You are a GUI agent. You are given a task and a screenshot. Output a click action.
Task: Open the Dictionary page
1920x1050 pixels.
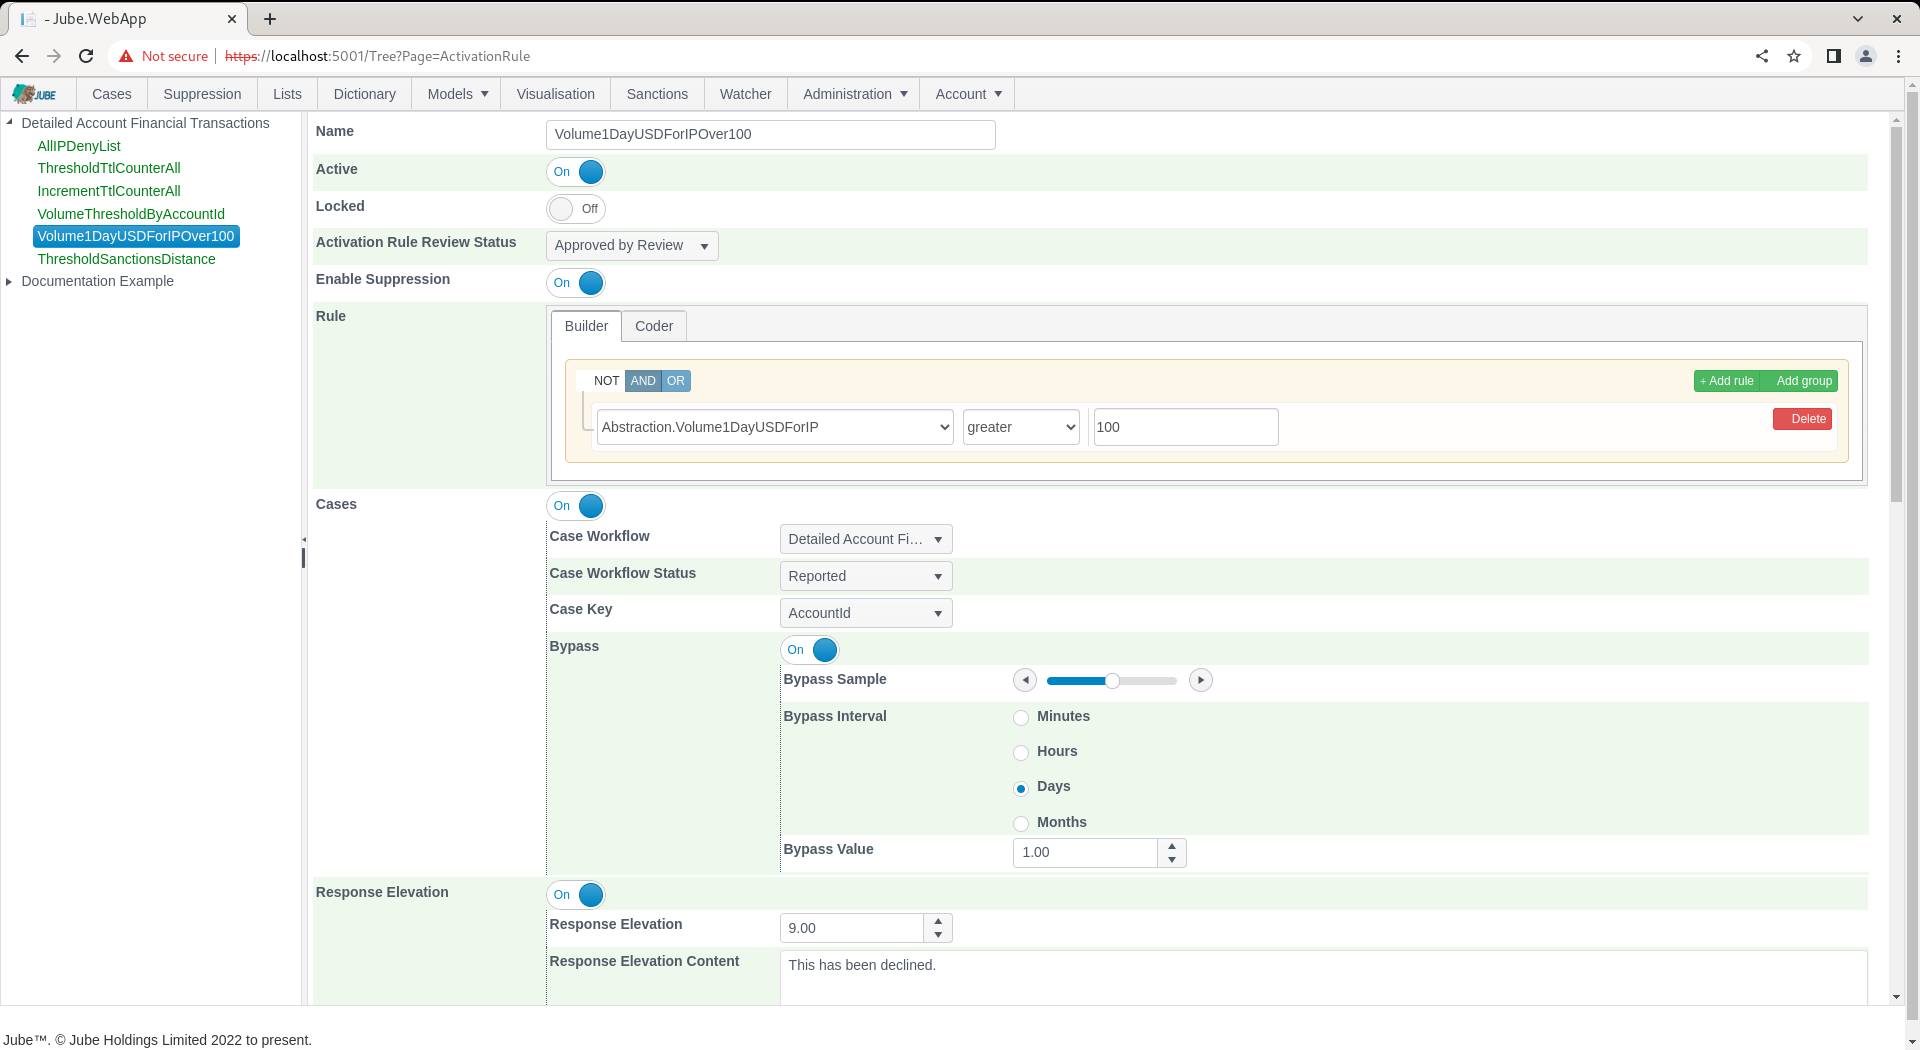click(365, 94)
